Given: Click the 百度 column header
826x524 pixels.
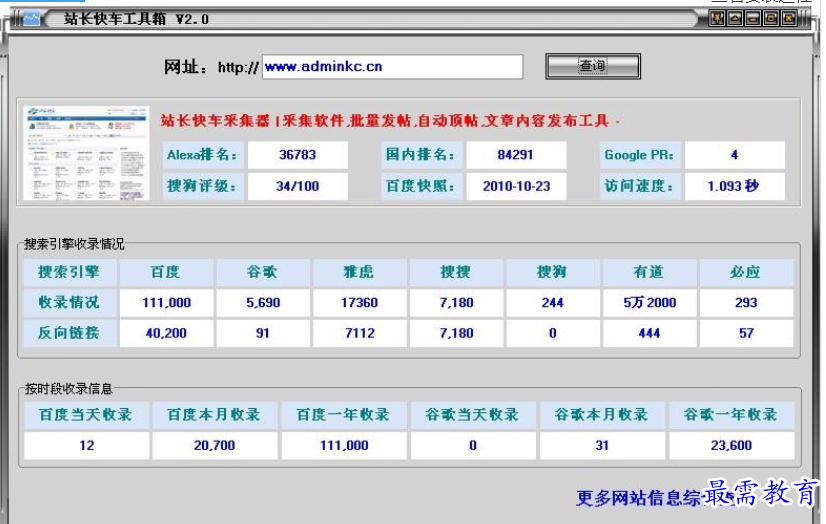Looking at the screenshot, I should pyautogui.click(x=166, y=272).
